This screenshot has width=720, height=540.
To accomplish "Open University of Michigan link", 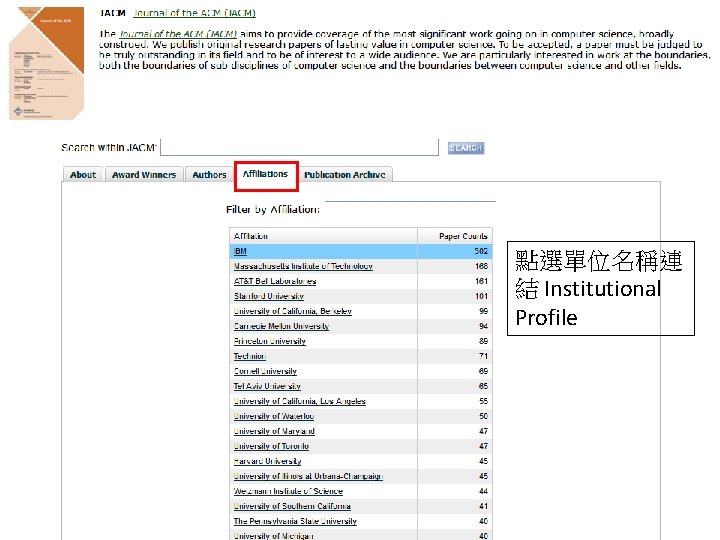I will pos(274,536).
